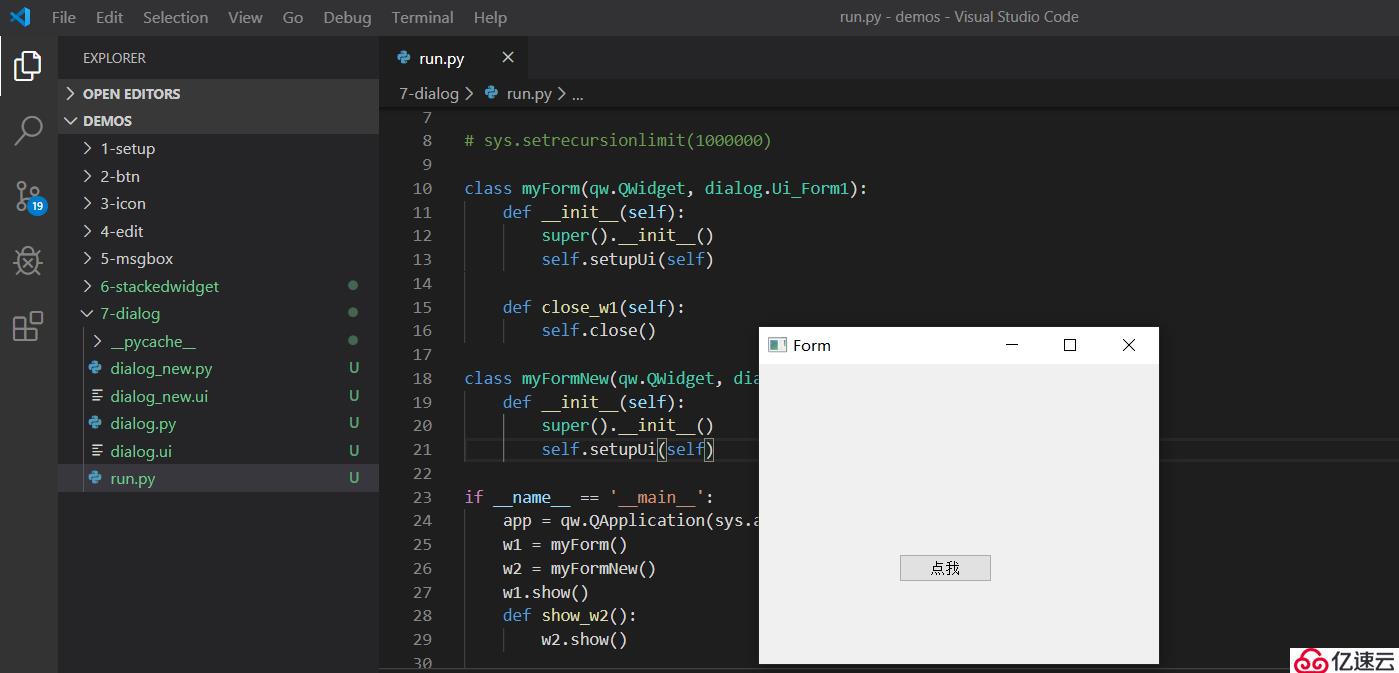Click 'self.close()' on line 16
The height and width of the screenshot is (673, 1399).
[x=598, y=330]
